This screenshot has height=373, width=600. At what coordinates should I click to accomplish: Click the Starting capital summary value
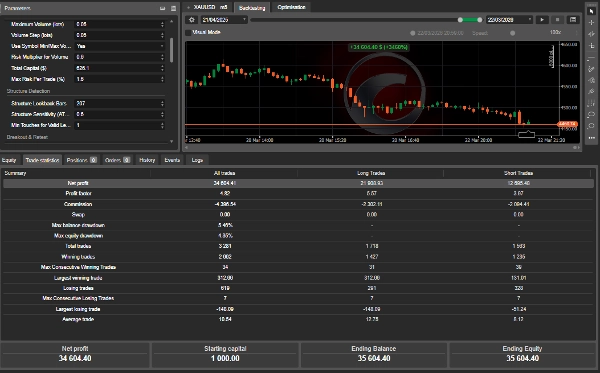[225, 358]
